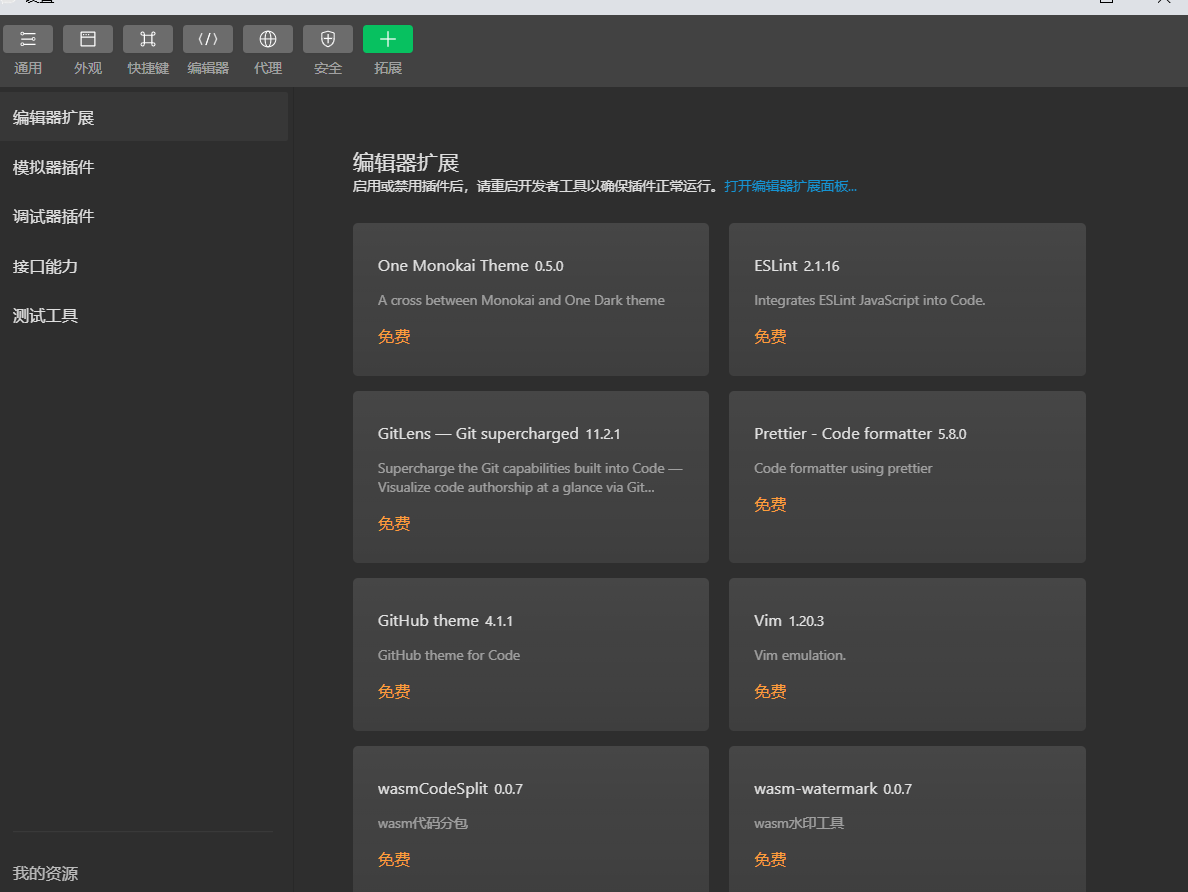Open the 通用 general settings icon
This screenshot has height=892, width=1188.
coord(28,39)
